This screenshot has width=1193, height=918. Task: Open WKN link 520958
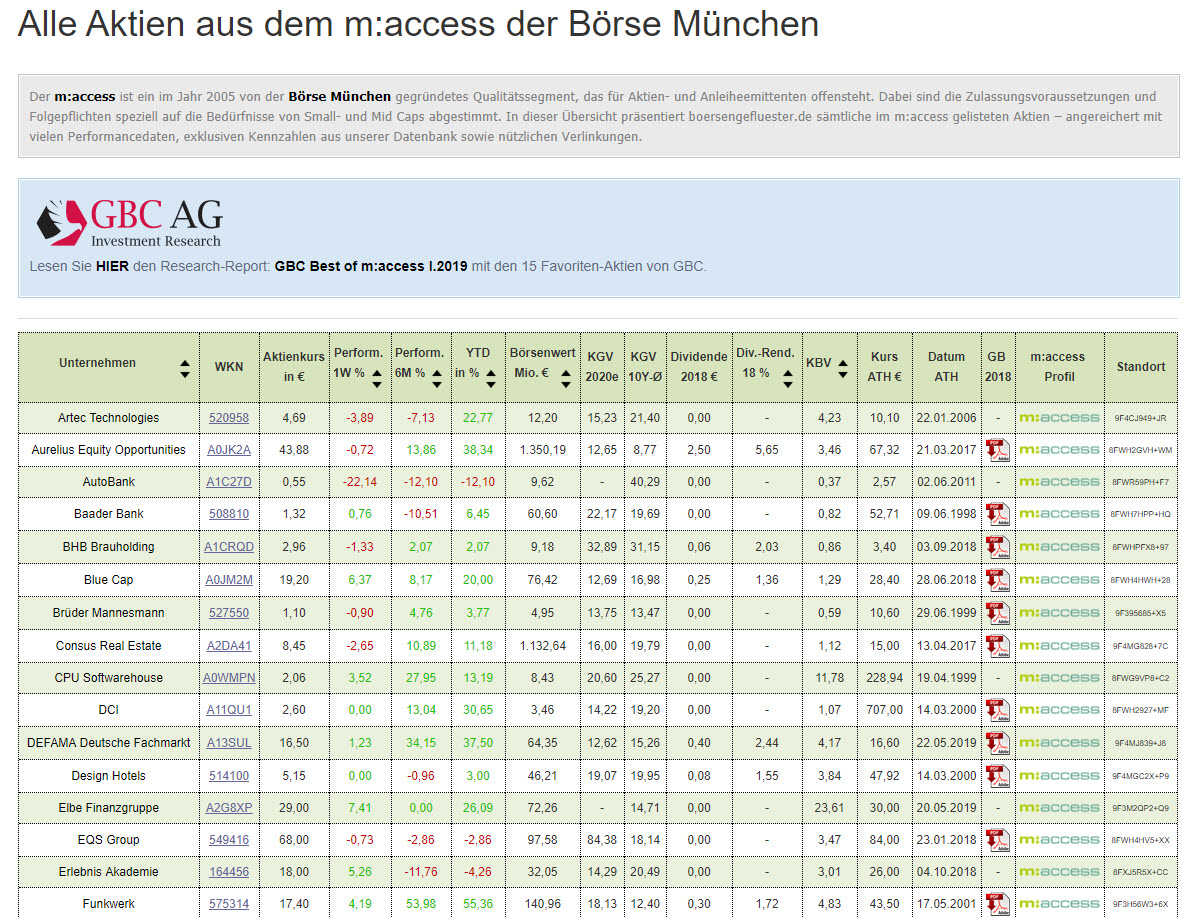point(229,418)
